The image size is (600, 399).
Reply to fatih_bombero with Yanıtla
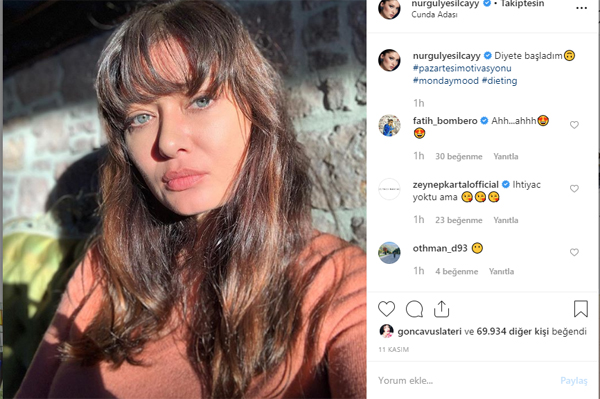coord(505,156)
